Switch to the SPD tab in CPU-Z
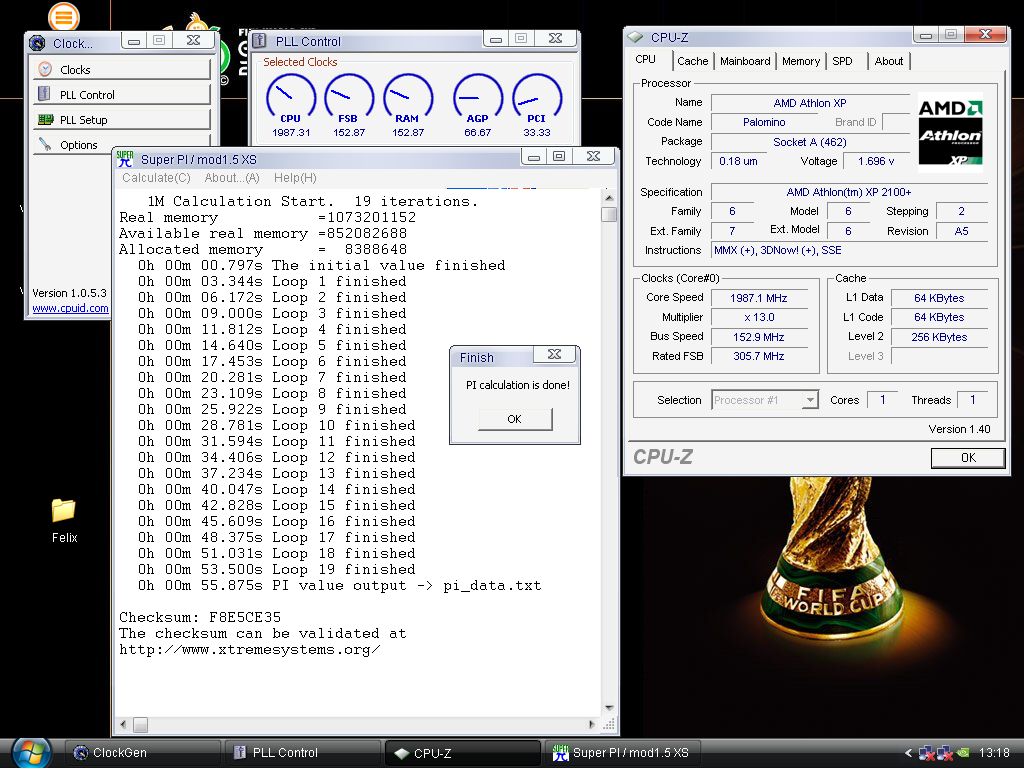1024x768 pixels. (842, 61)
